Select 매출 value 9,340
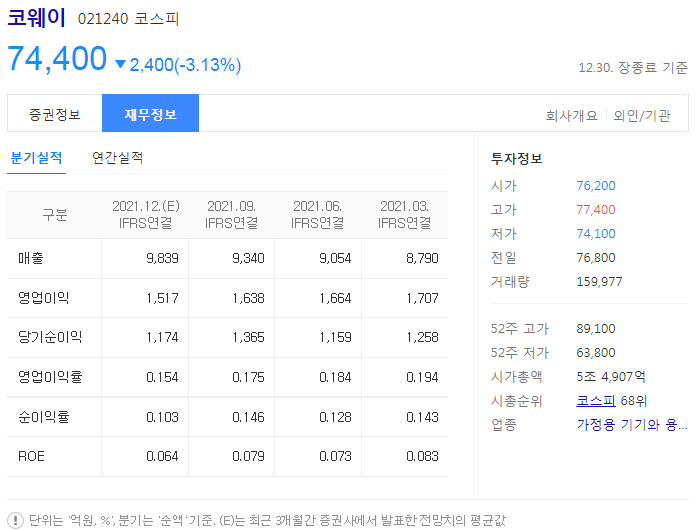This screenshot has width=698, height=530. tap(248, 258)
